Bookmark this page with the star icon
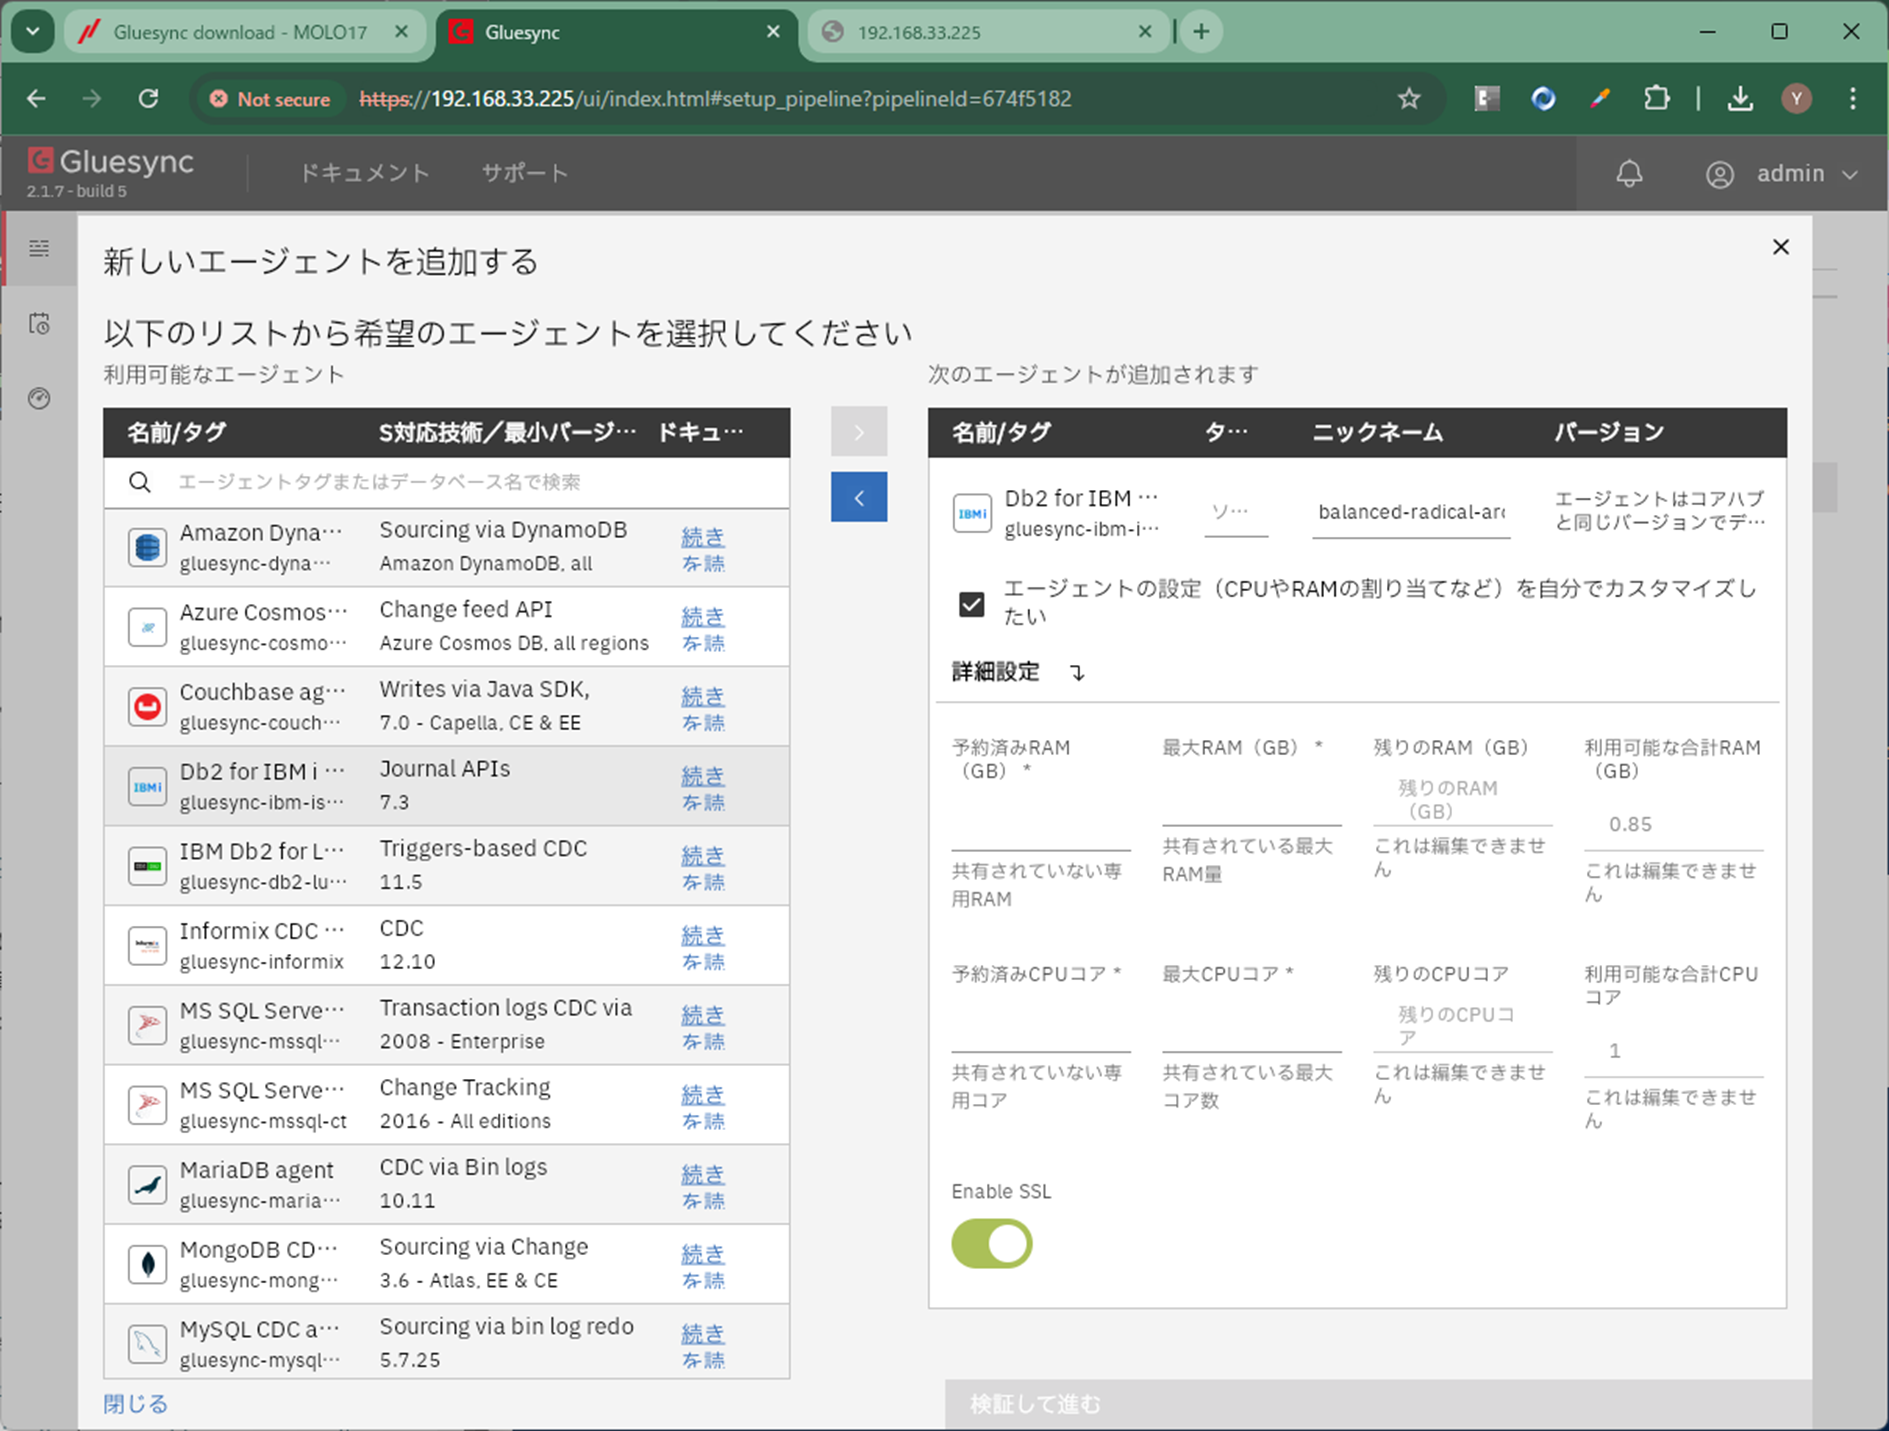1889x1431 pixels. pyautogui.click(x=1409, y=99)
